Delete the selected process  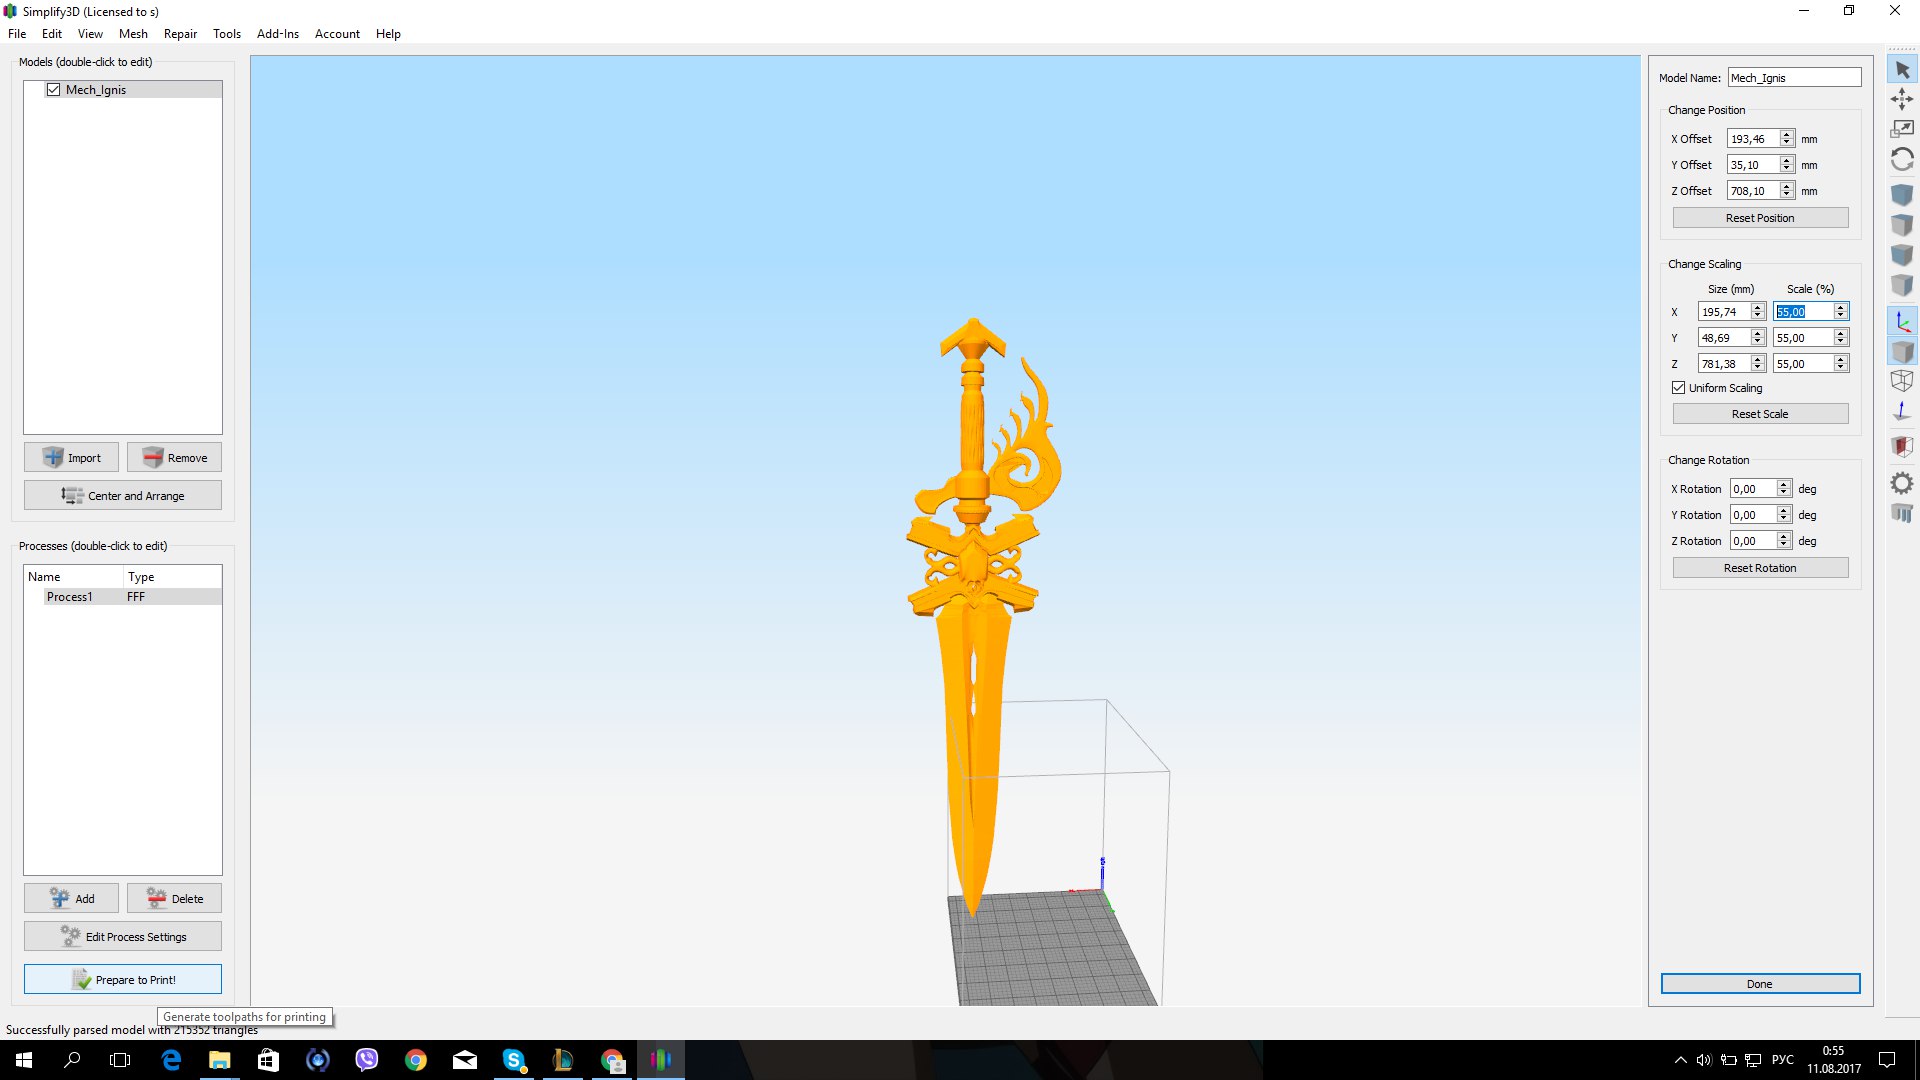click(x=174, y=899)
